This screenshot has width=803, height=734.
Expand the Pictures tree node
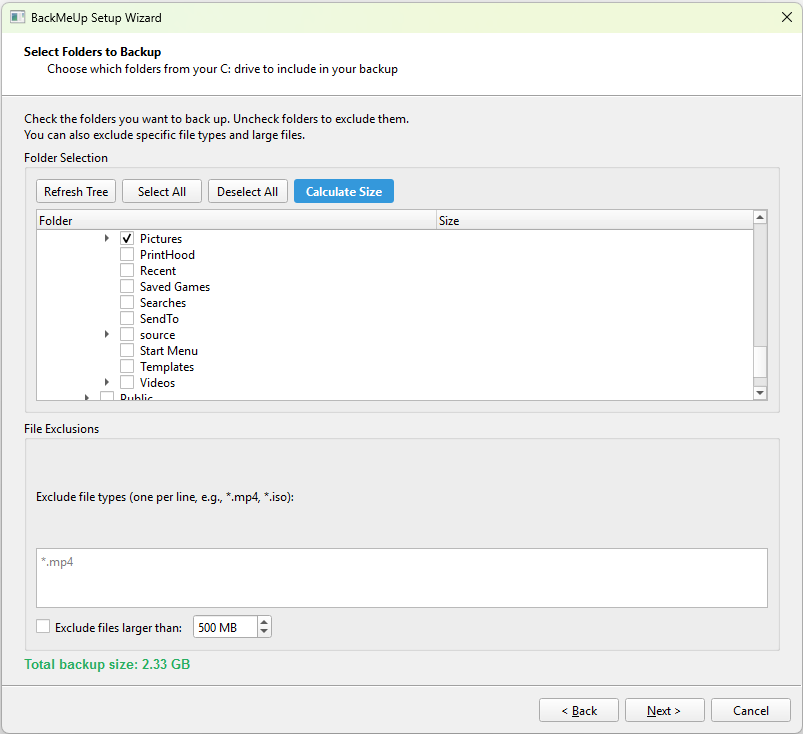107,238
